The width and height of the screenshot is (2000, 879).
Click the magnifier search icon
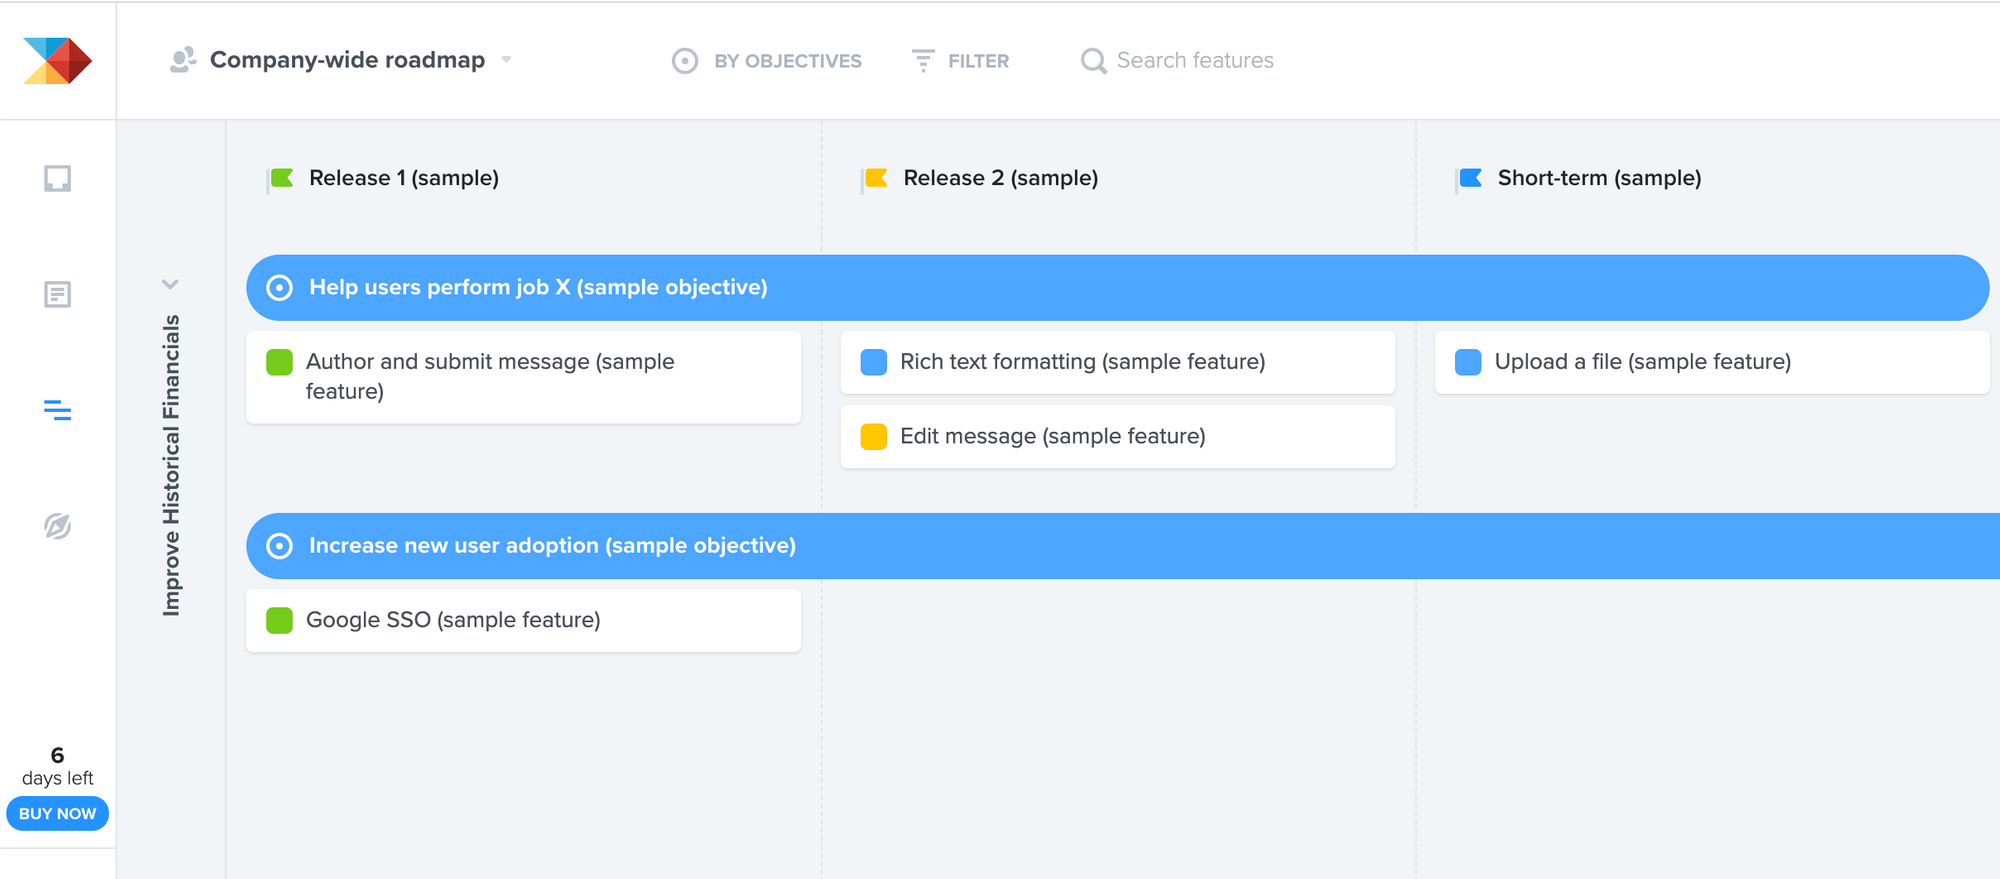(1093, 61)
